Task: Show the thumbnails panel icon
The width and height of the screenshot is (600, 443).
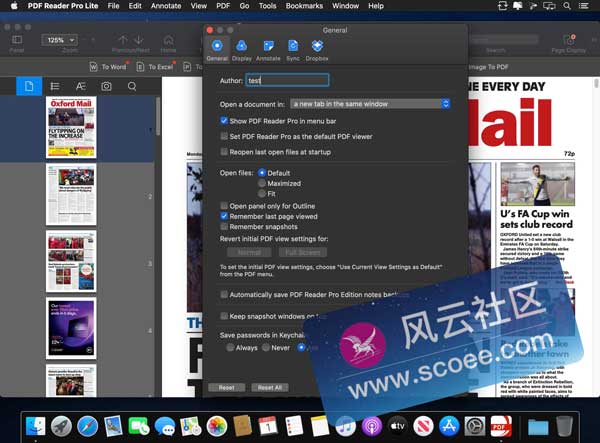Action: 29,86
